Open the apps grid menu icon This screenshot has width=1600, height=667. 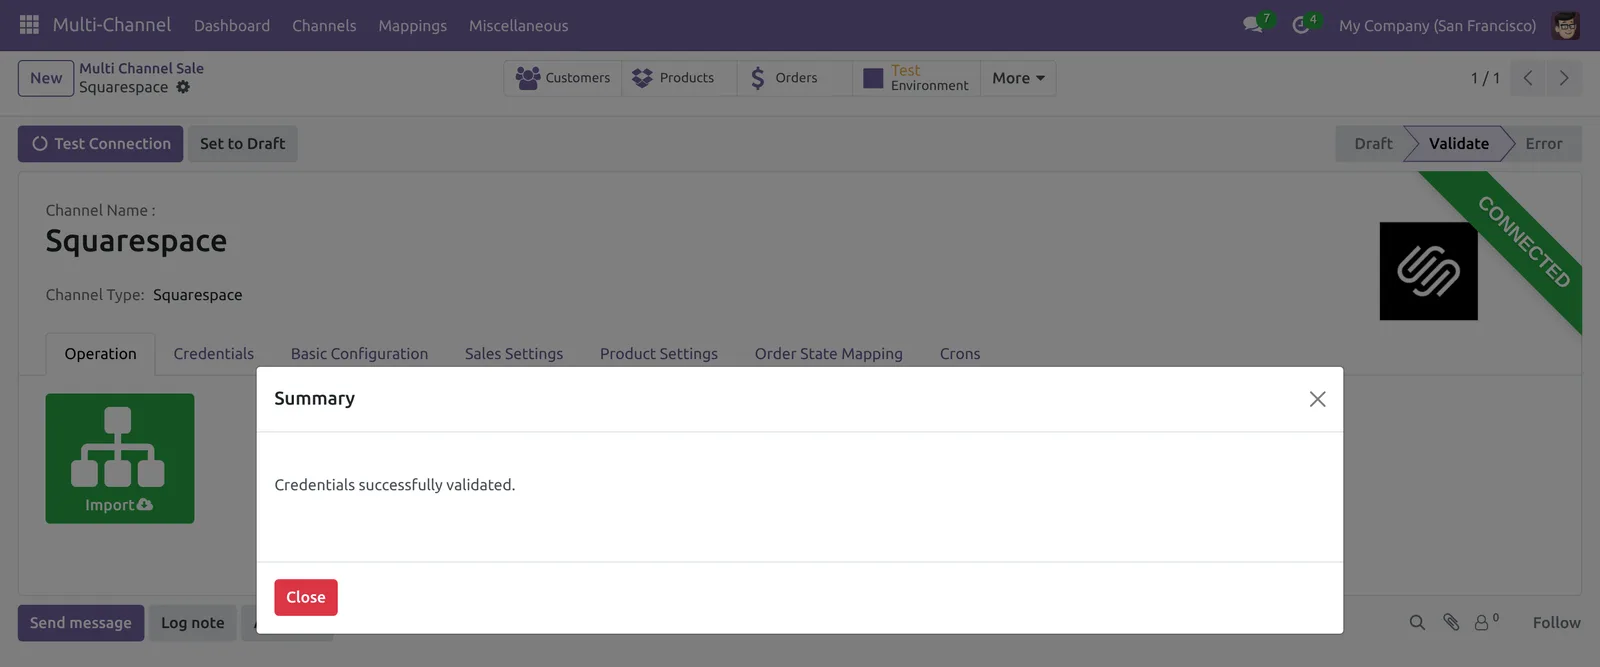(x=29, y=24)
